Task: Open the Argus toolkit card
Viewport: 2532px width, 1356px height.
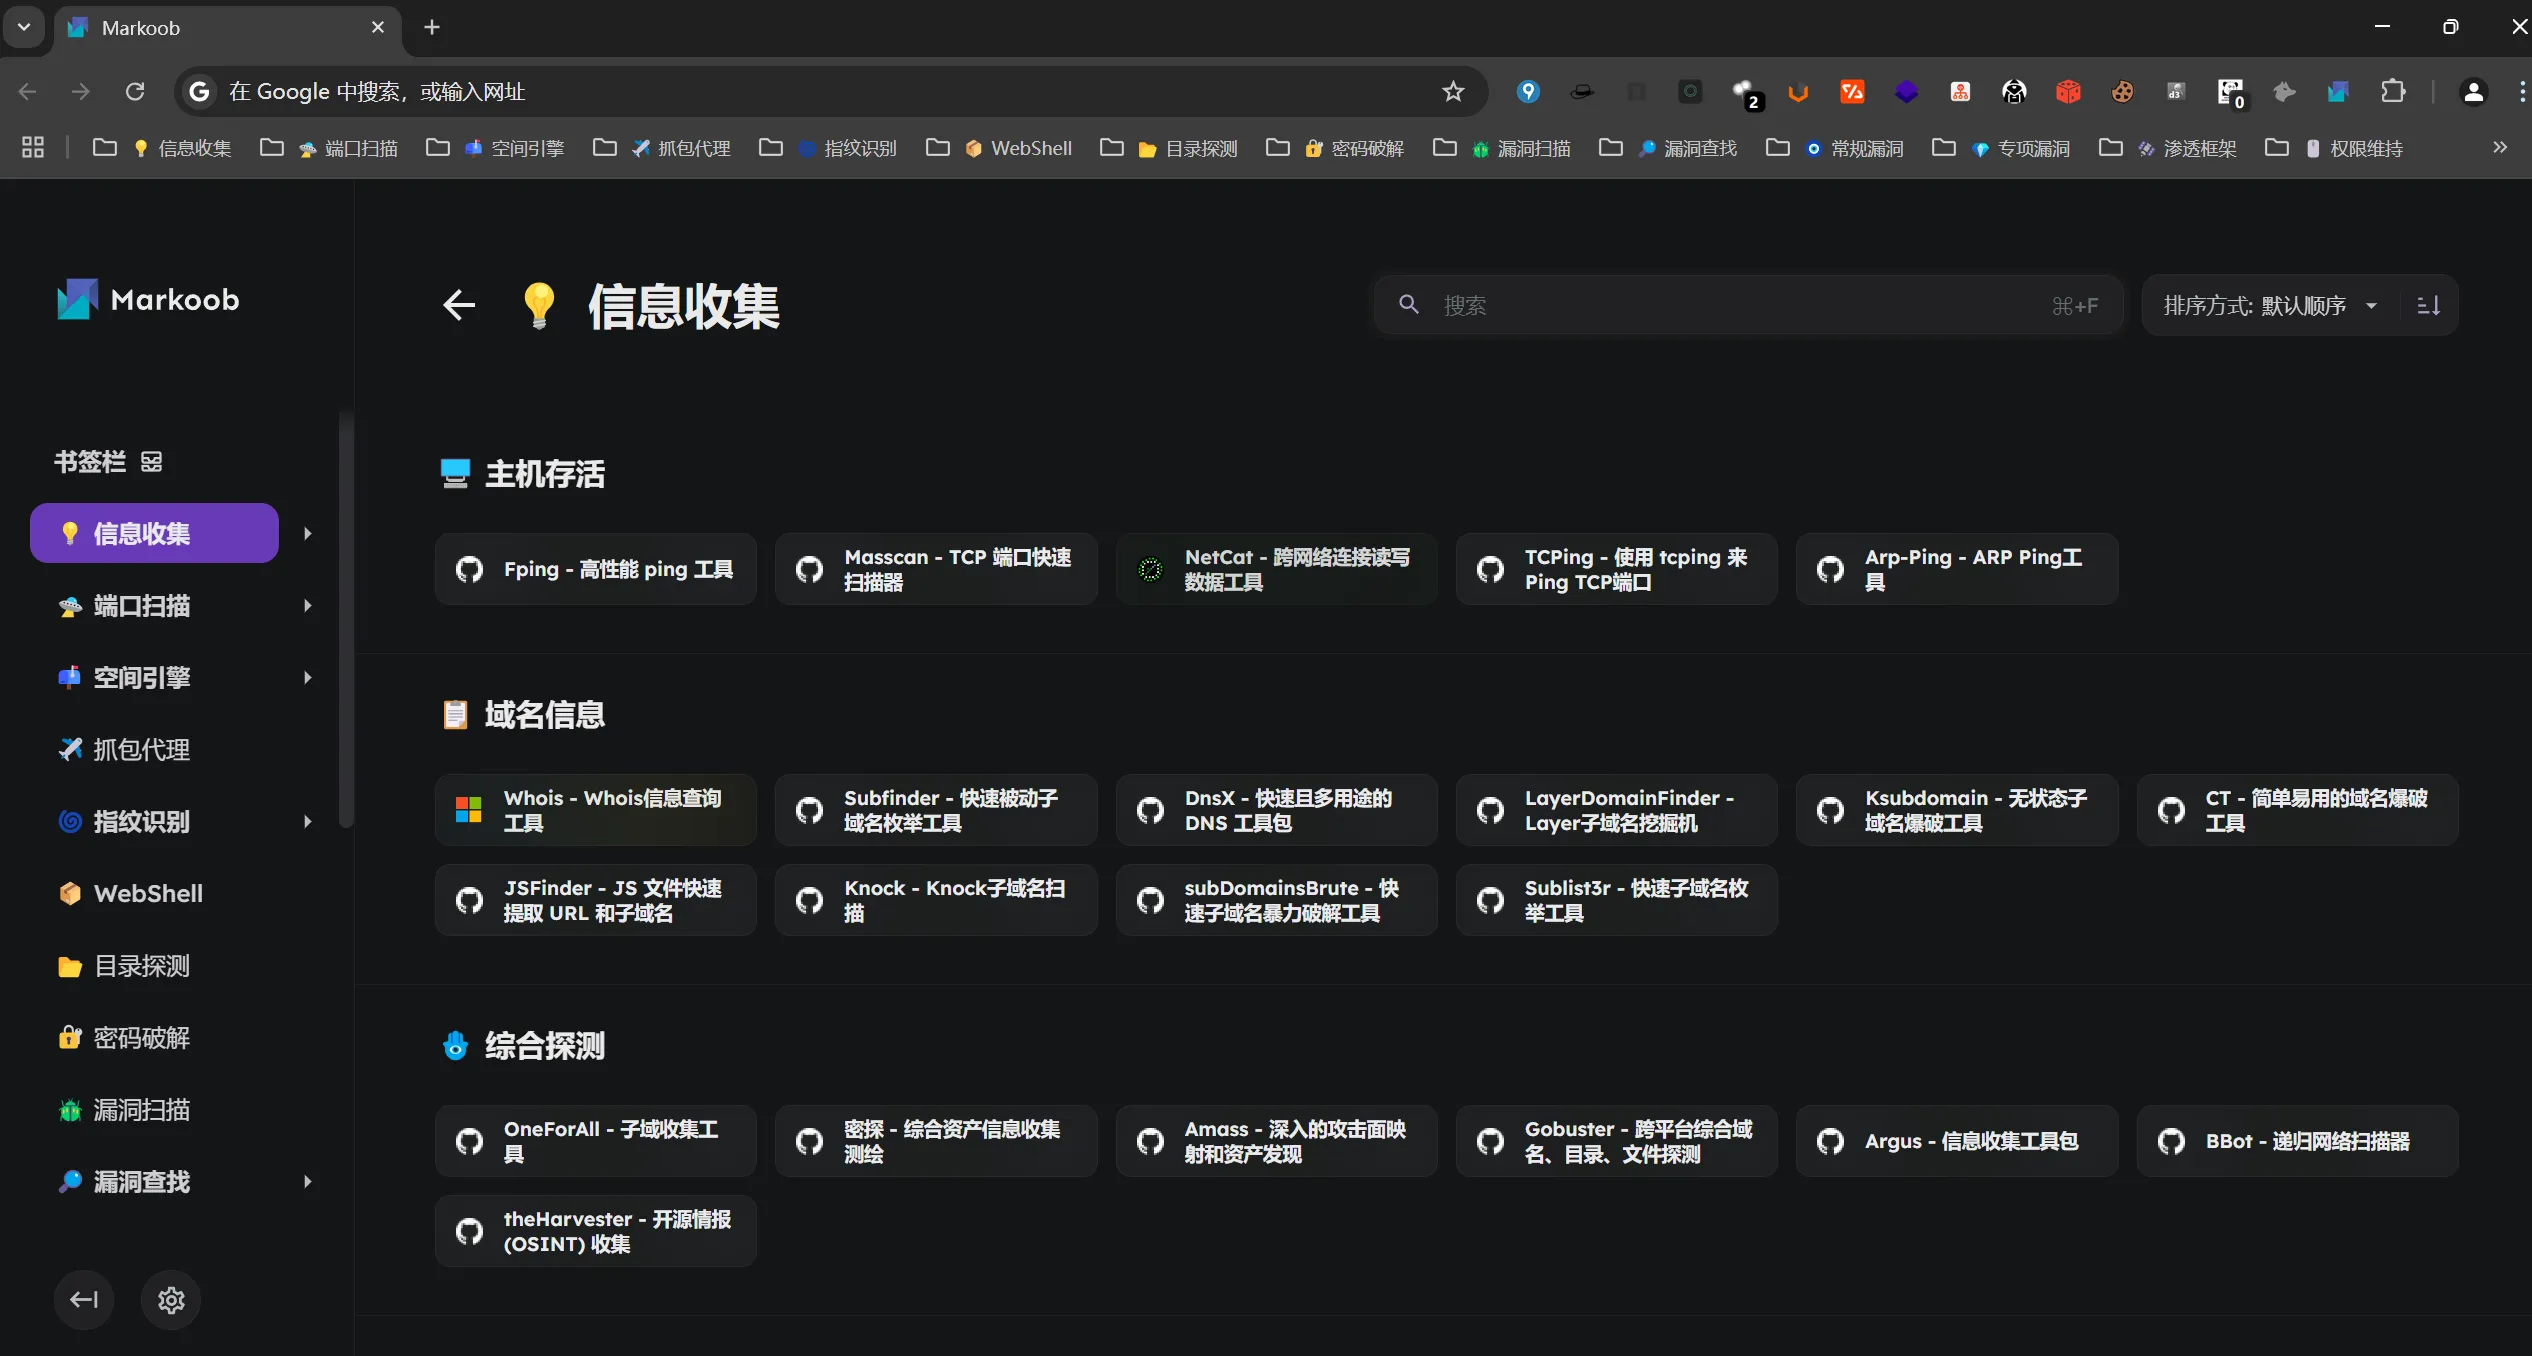Action: pyautogui.click(x=1957, y=1141)
